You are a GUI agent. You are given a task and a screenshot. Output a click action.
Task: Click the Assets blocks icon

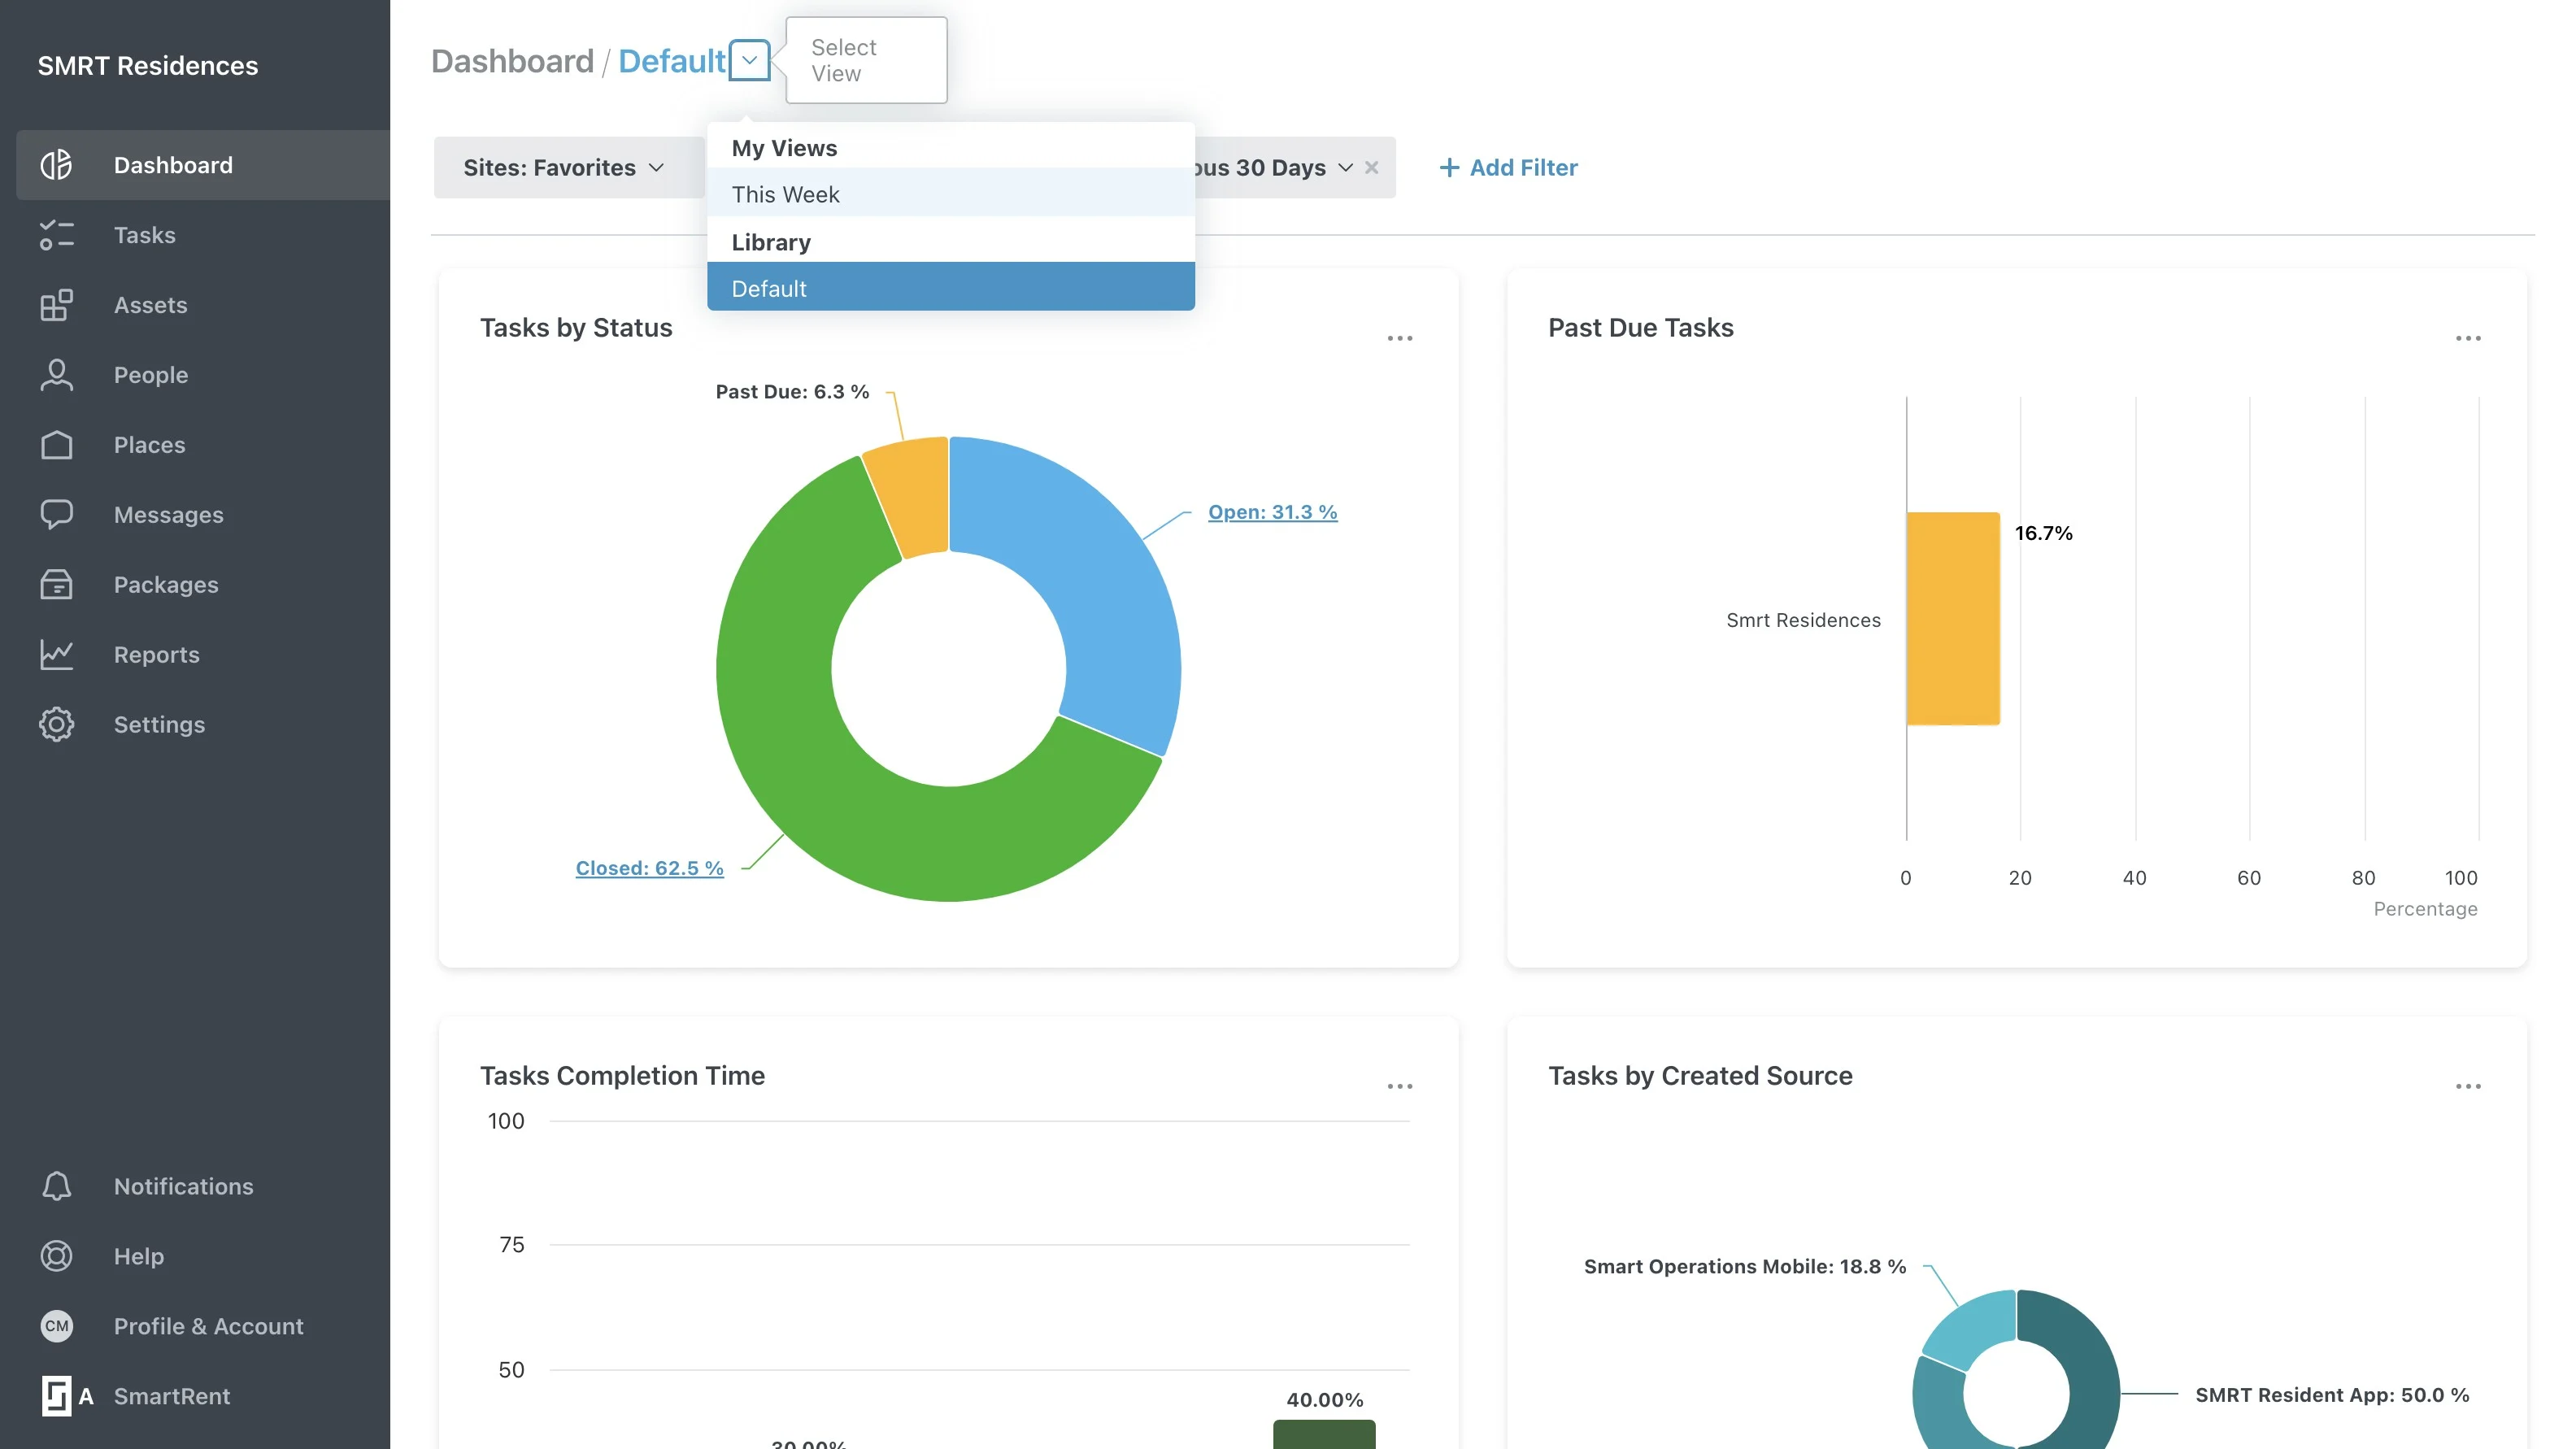pos(56,304)
